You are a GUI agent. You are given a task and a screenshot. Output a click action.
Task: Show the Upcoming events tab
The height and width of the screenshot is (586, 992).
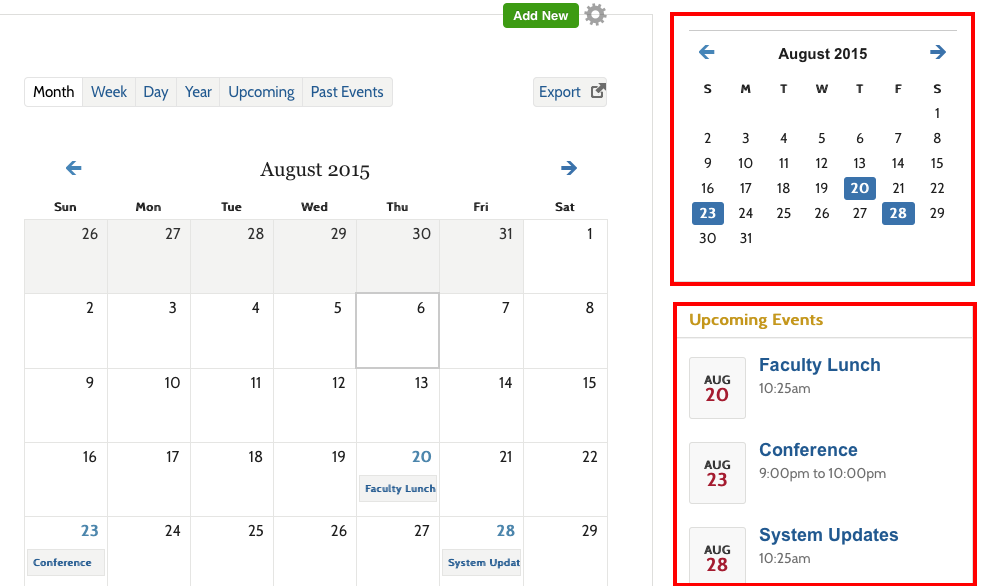tap(261, 92)
